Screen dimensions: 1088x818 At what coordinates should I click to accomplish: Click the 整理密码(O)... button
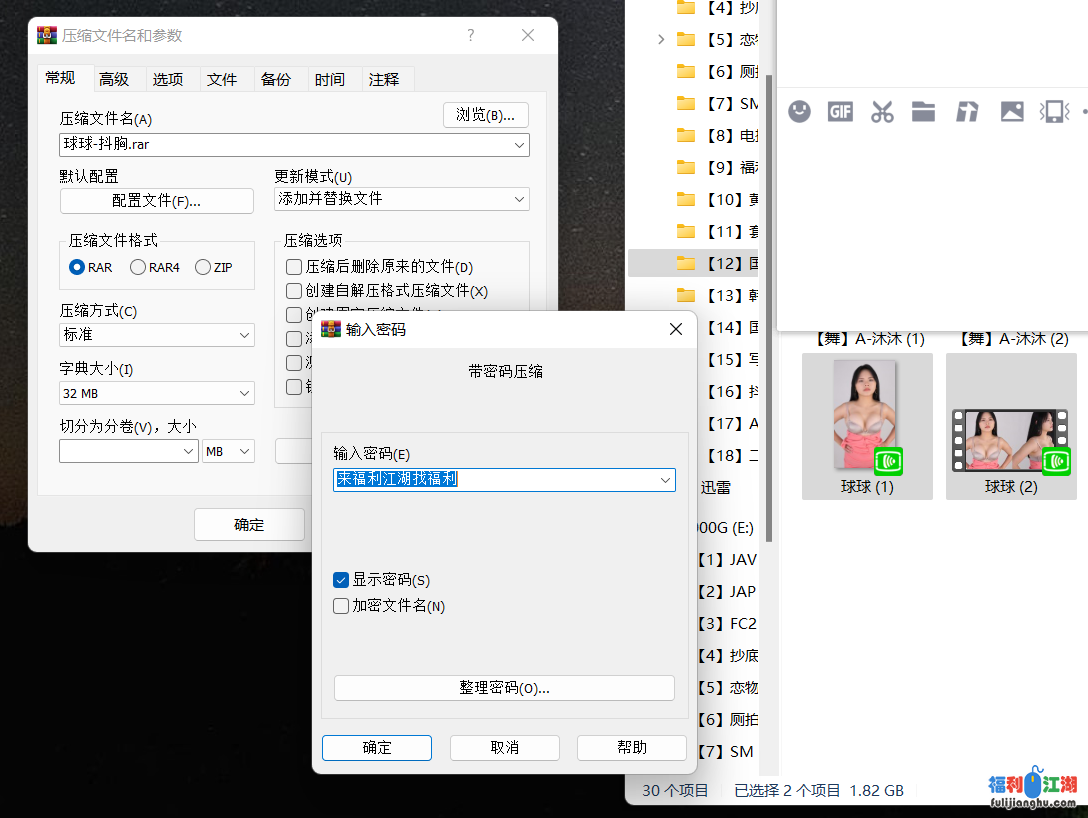tap(504, 687)
